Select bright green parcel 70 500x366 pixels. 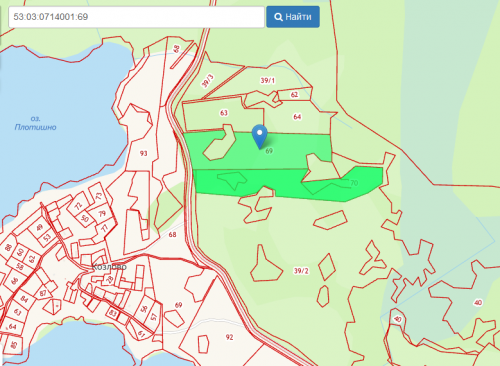(x=354, y=183)
